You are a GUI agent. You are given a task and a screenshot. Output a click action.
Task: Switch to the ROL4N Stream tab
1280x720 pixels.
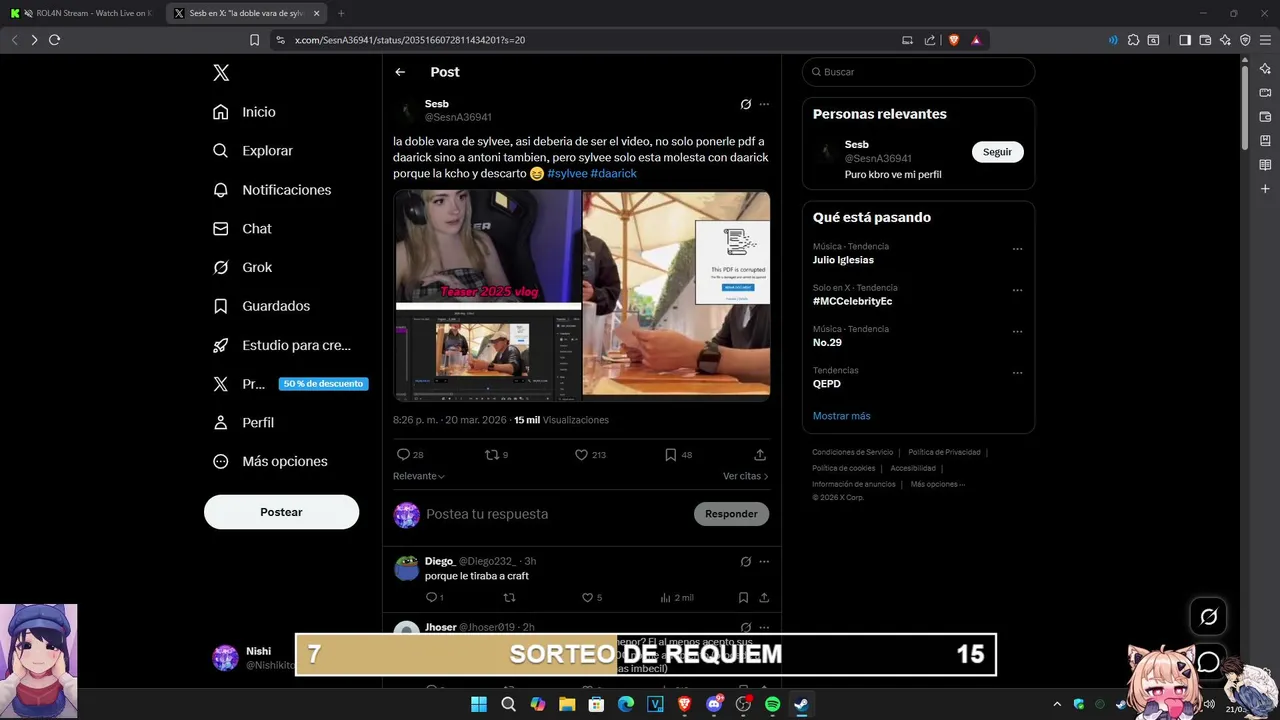tap(81, 13)
